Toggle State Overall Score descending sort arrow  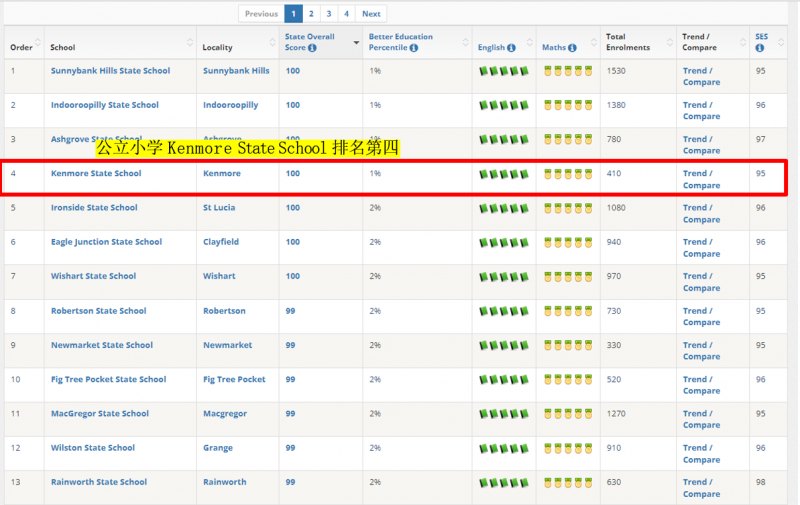356,42
